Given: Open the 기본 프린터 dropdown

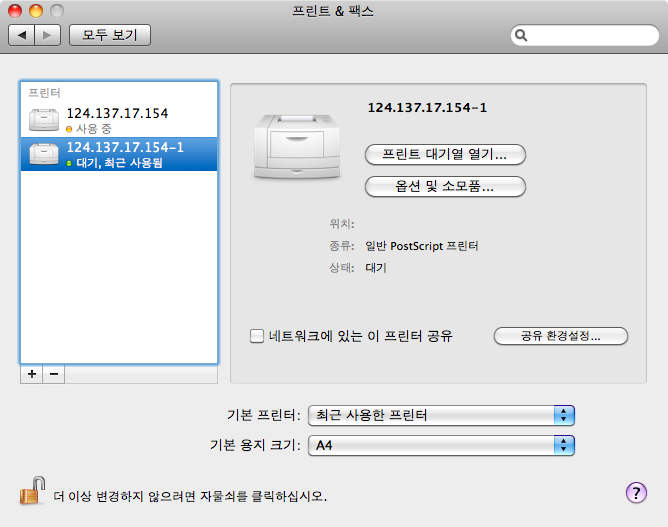Looking at the screenshot, I should [441, 415].
